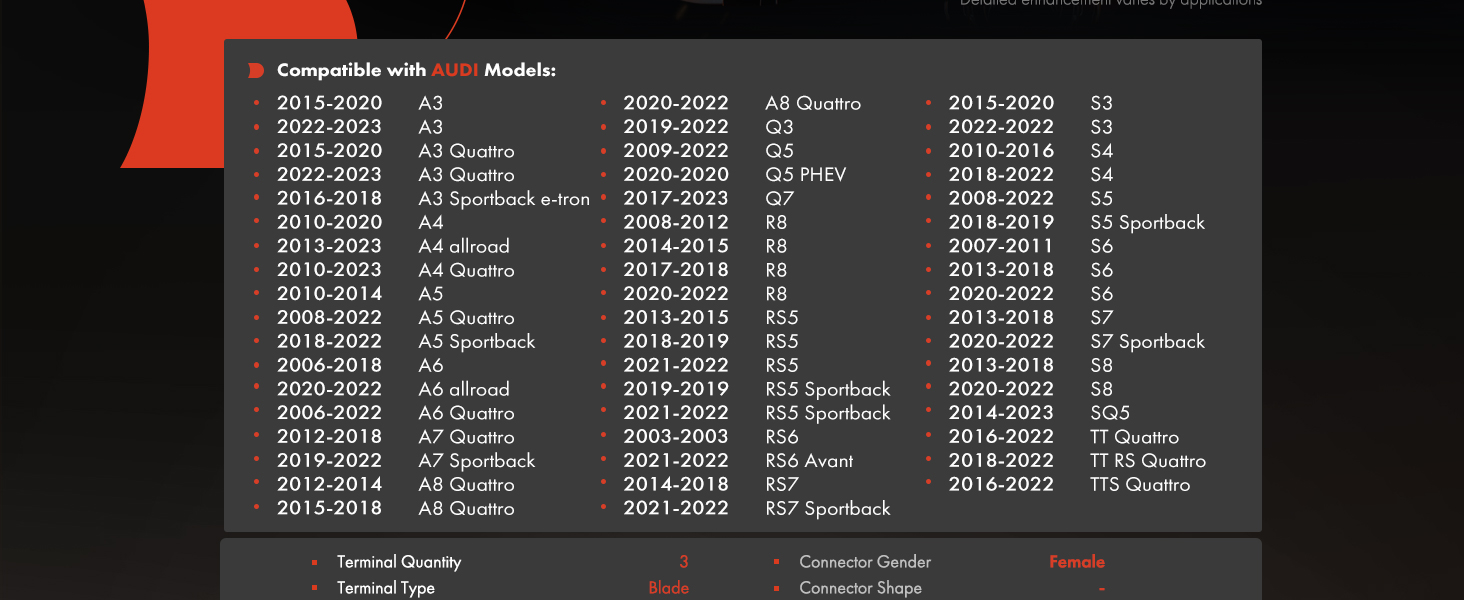Select the '2017-2018' year range for R8
The width and height of the screenshot is (1464, 600).
click(676, 270)
